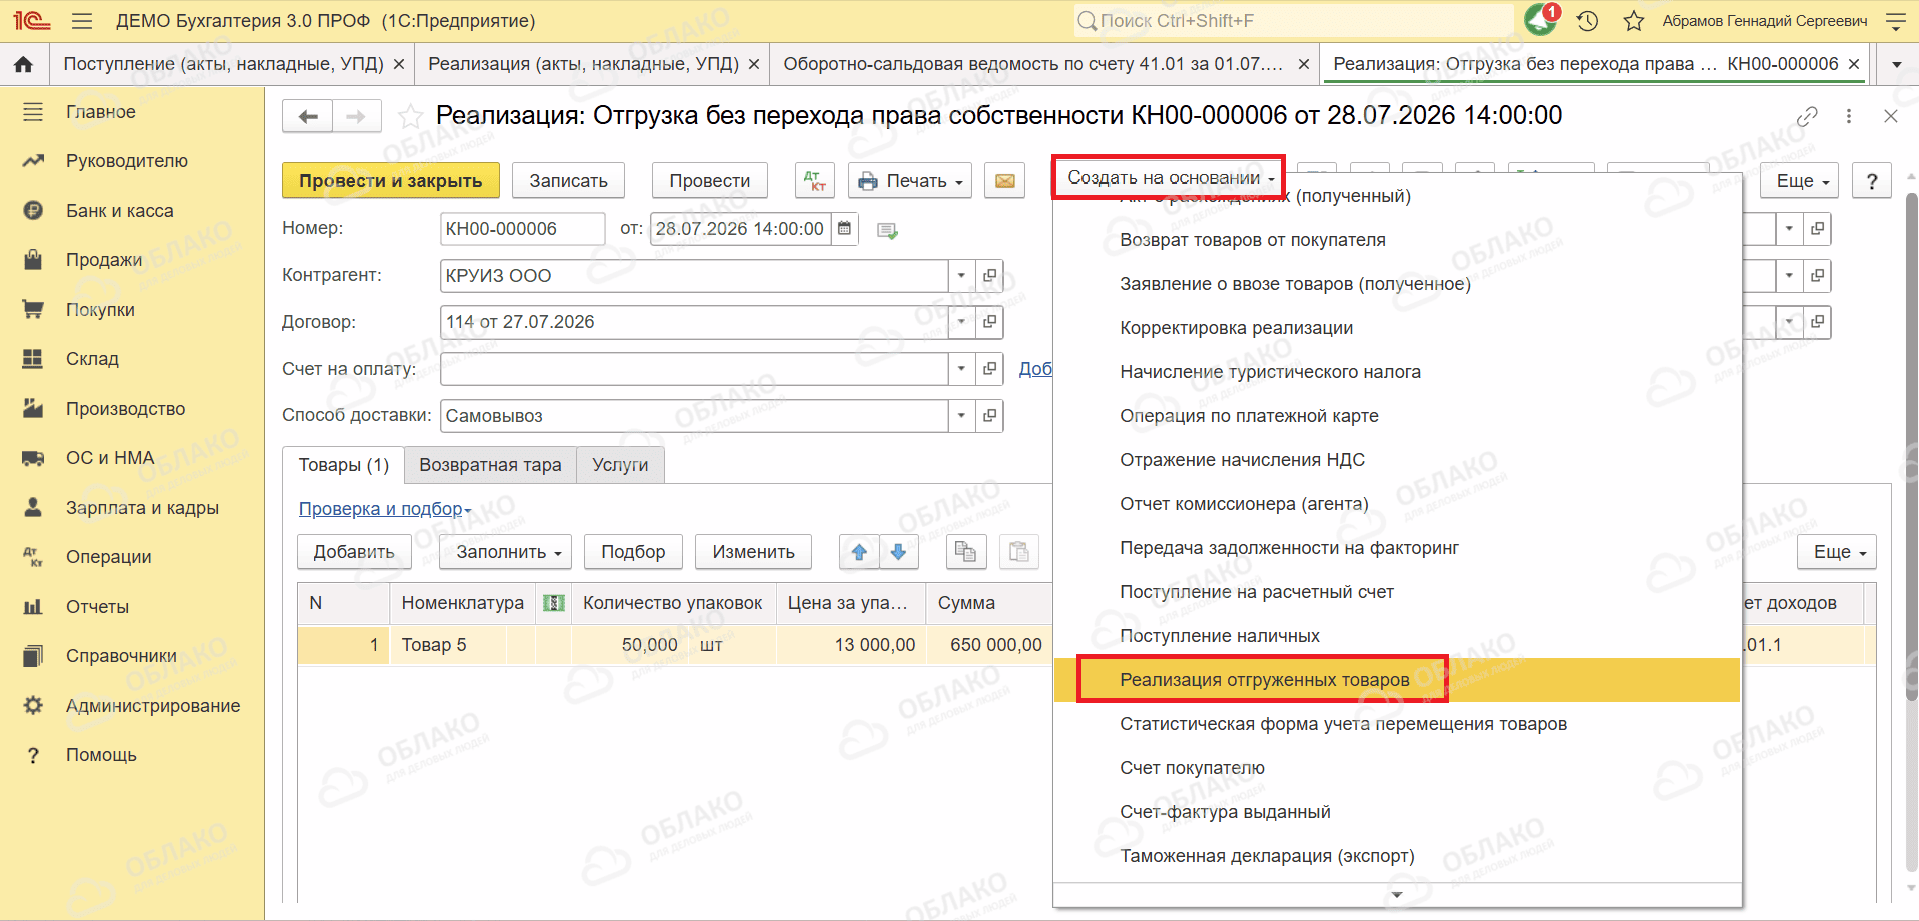Viewport: 1919px width, 921px height.
Task: Close the Реализация (акты, накладные, УПД) tab
Action: [x=754, y=64]
